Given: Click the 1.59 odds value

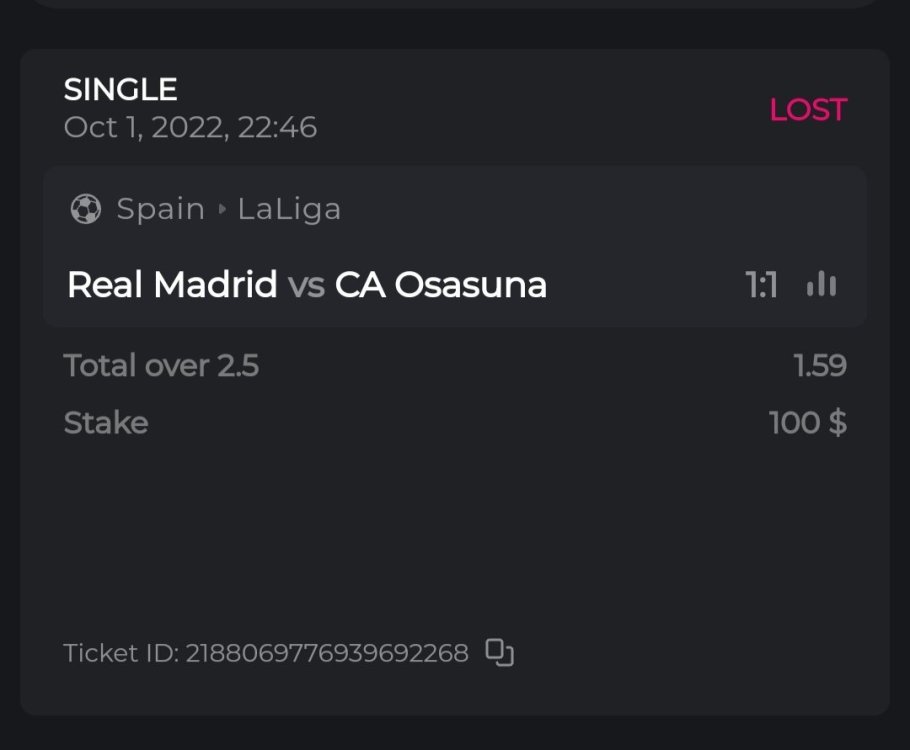Looking at the screenshot, I should coord(820,366).
